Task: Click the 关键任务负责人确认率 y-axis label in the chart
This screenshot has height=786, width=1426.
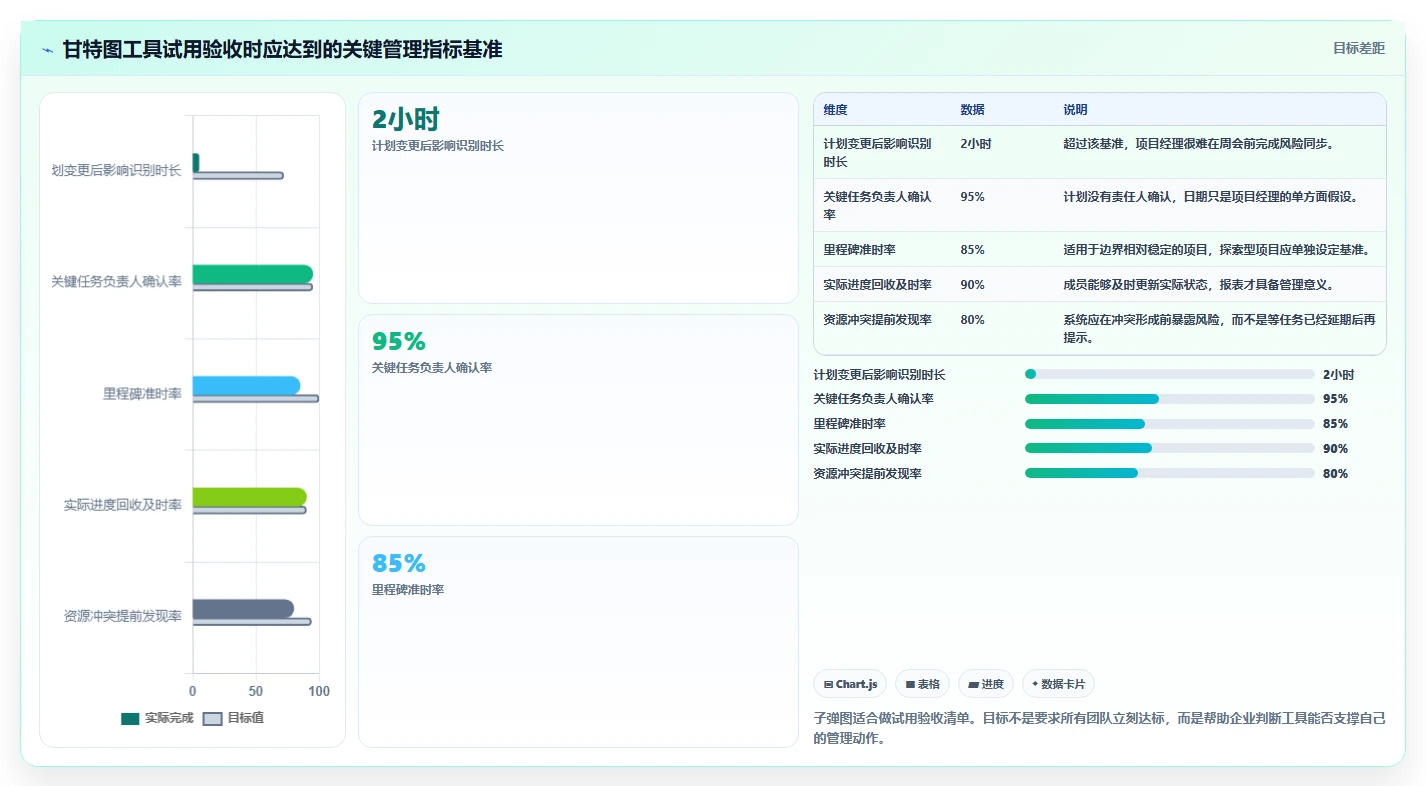Action: [116, 282]
